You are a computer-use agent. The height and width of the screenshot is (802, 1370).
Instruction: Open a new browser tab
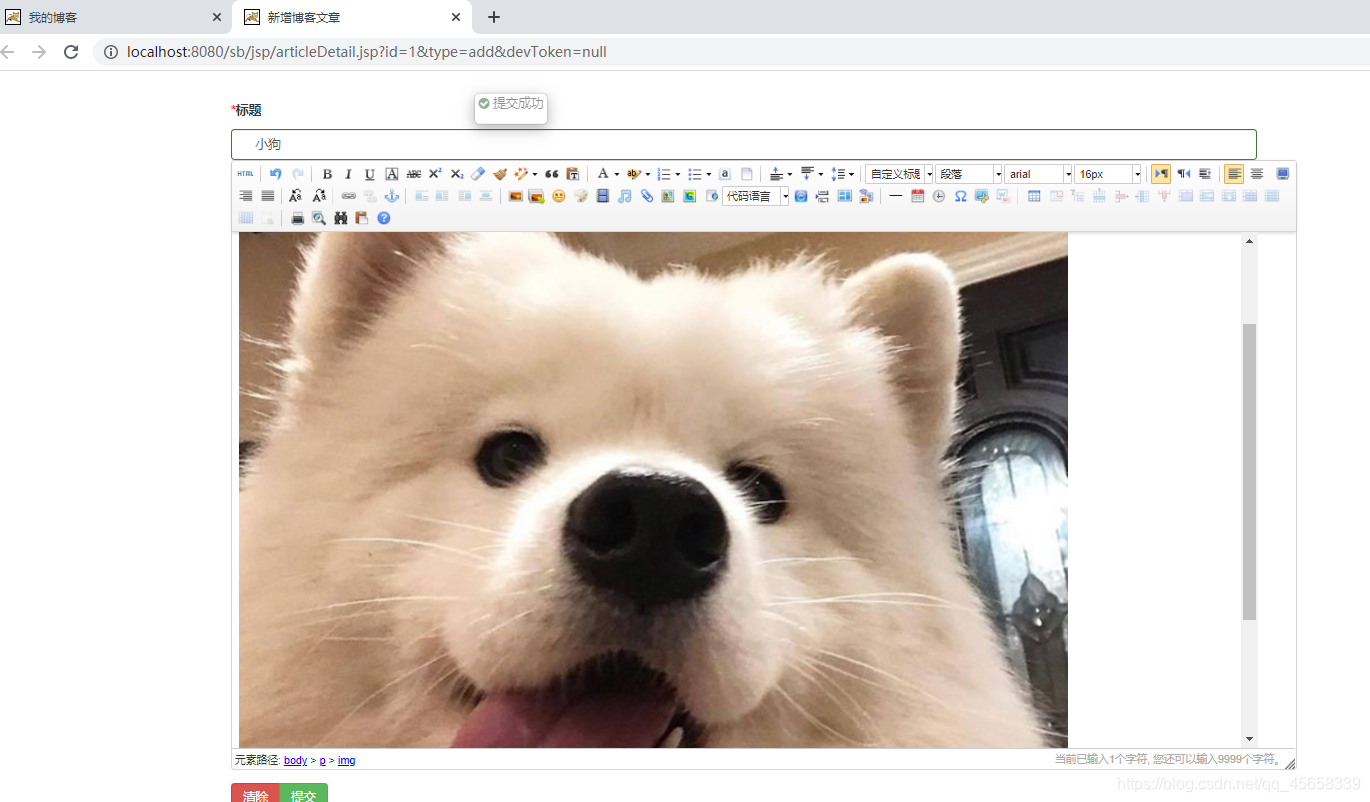493,17
